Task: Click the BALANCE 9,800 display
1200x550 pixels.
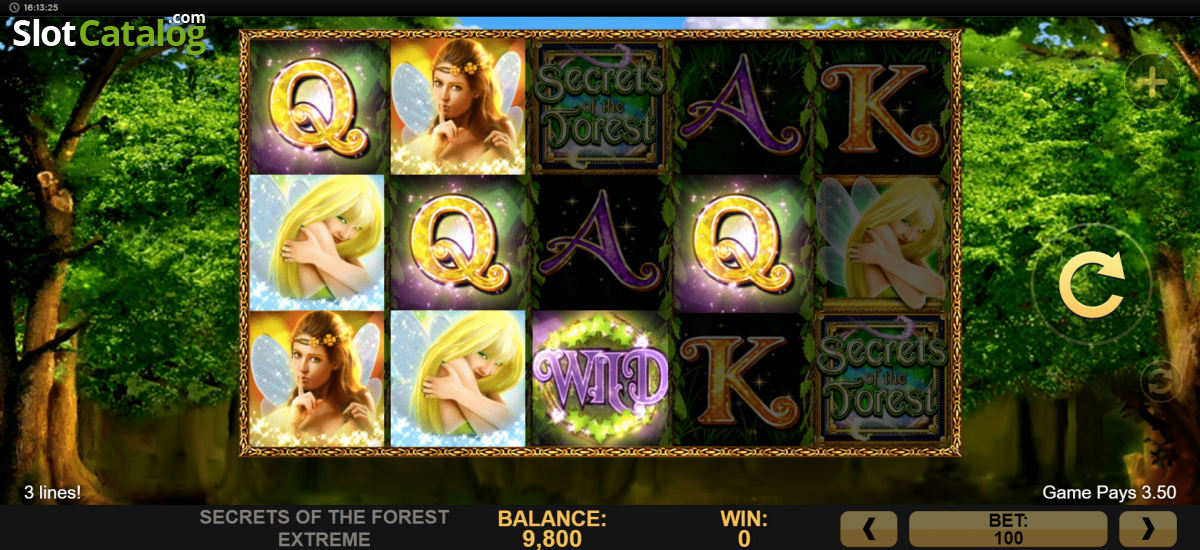Action: (x=552, y=529)
